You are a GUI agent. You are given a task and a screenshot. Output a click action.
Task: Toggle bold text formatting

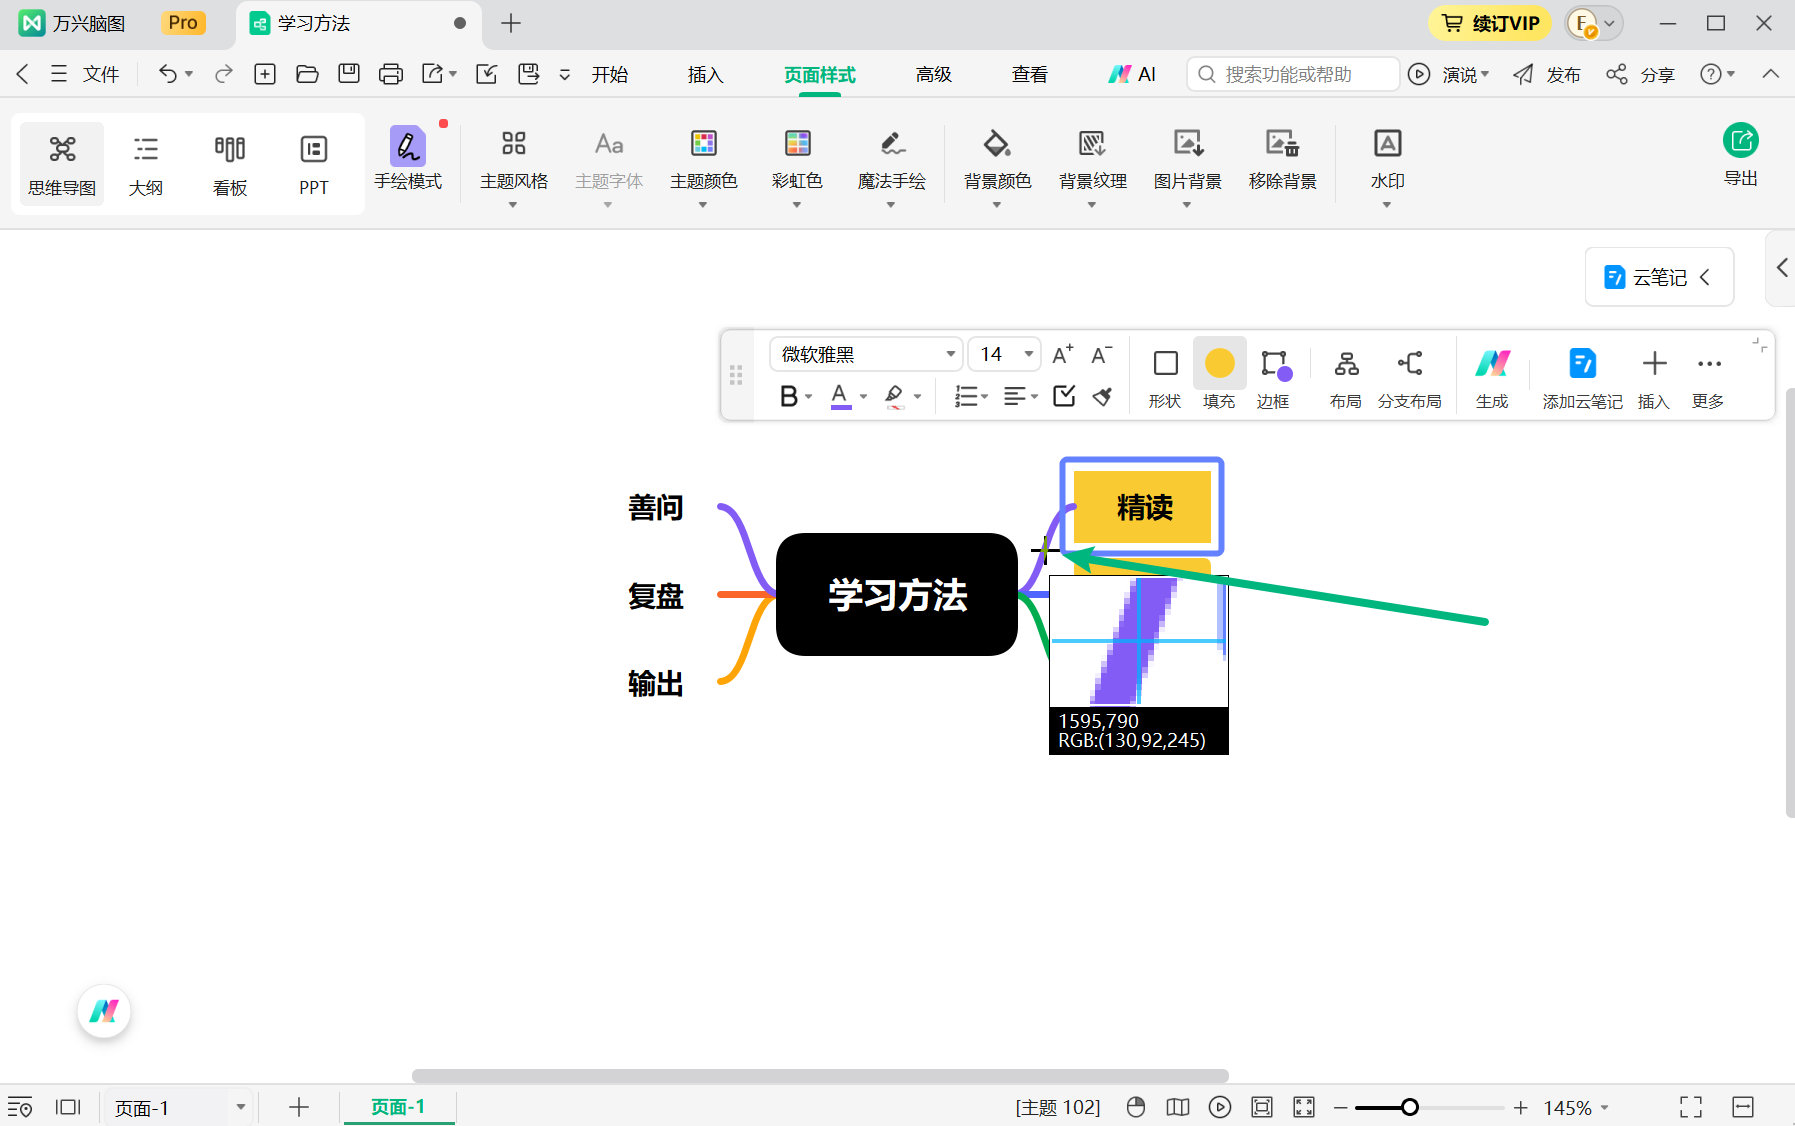point(789,396)
